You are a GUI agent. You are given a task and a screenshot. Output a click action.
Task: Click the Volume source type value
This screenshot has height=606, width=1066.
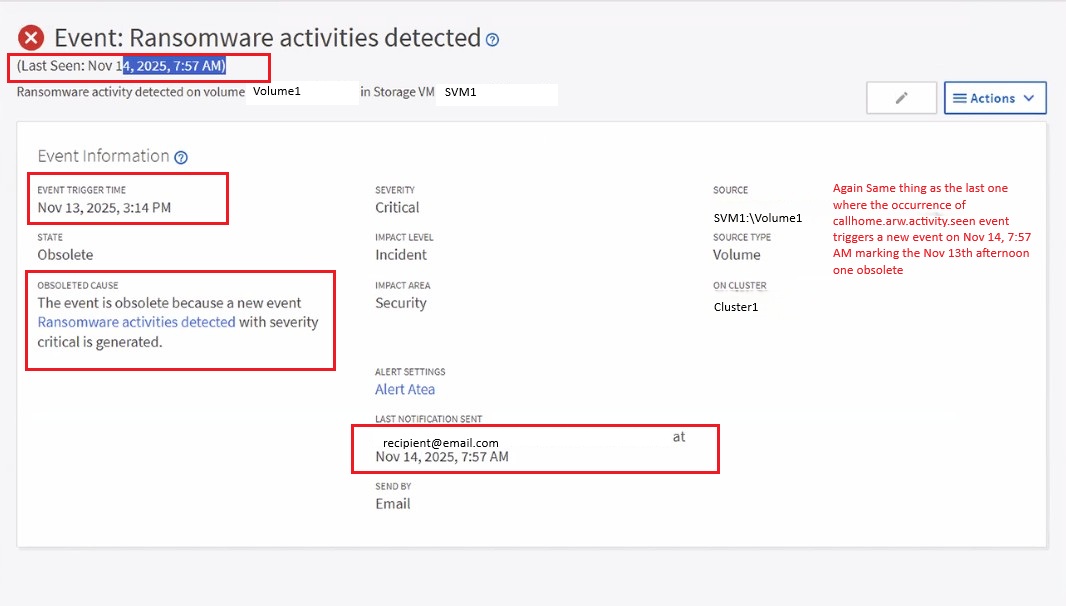737,255
